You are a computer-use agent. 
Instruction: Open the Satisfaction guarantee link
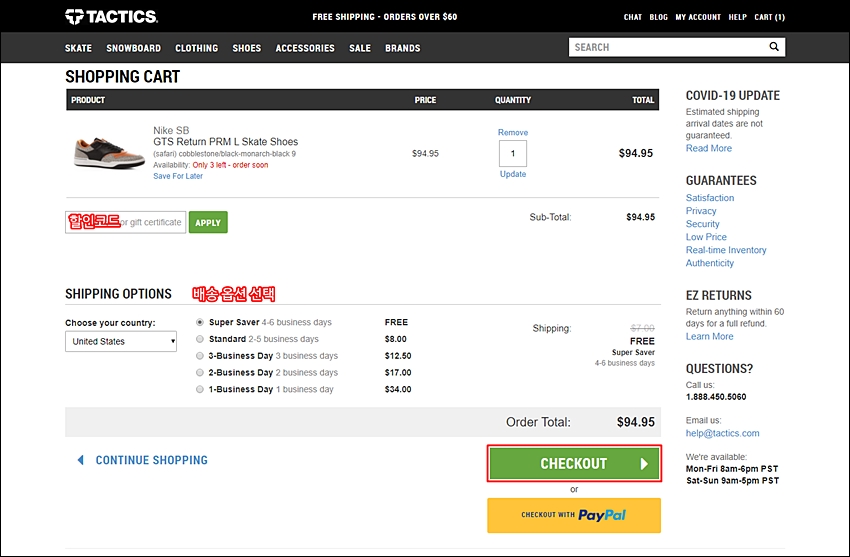(x=710, y=198)
